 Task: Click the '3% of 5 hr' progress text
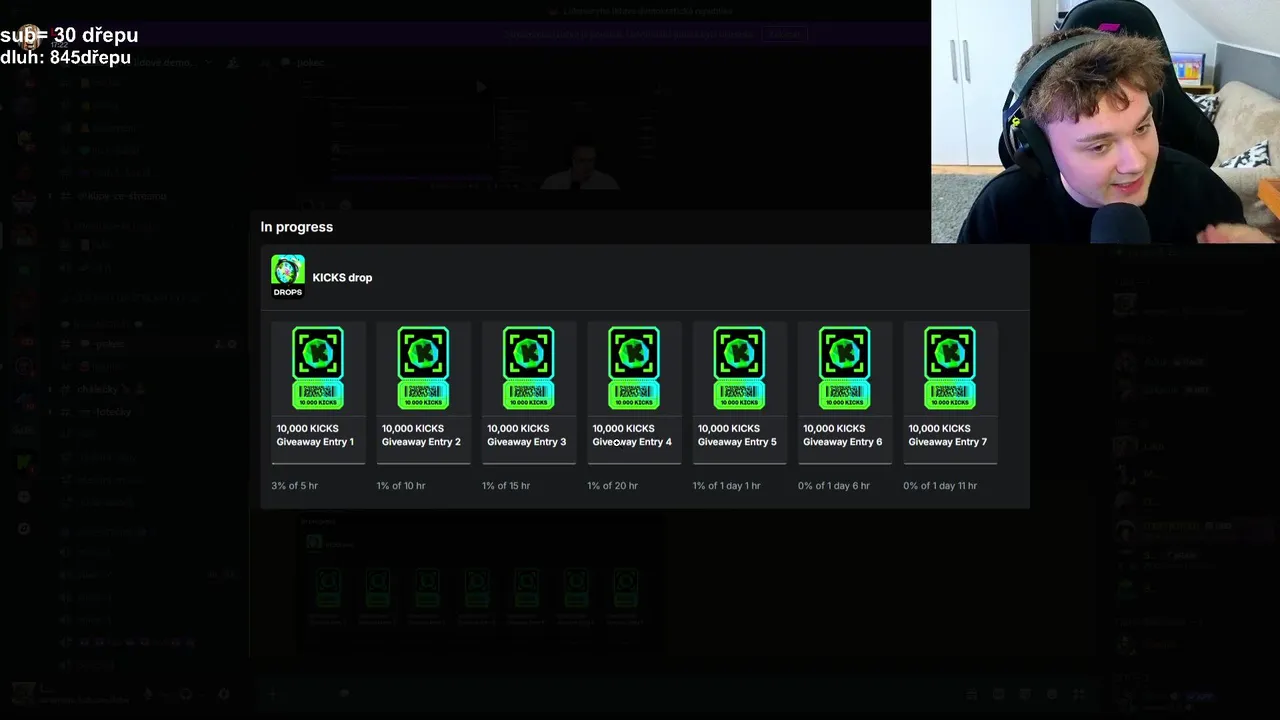295,485
